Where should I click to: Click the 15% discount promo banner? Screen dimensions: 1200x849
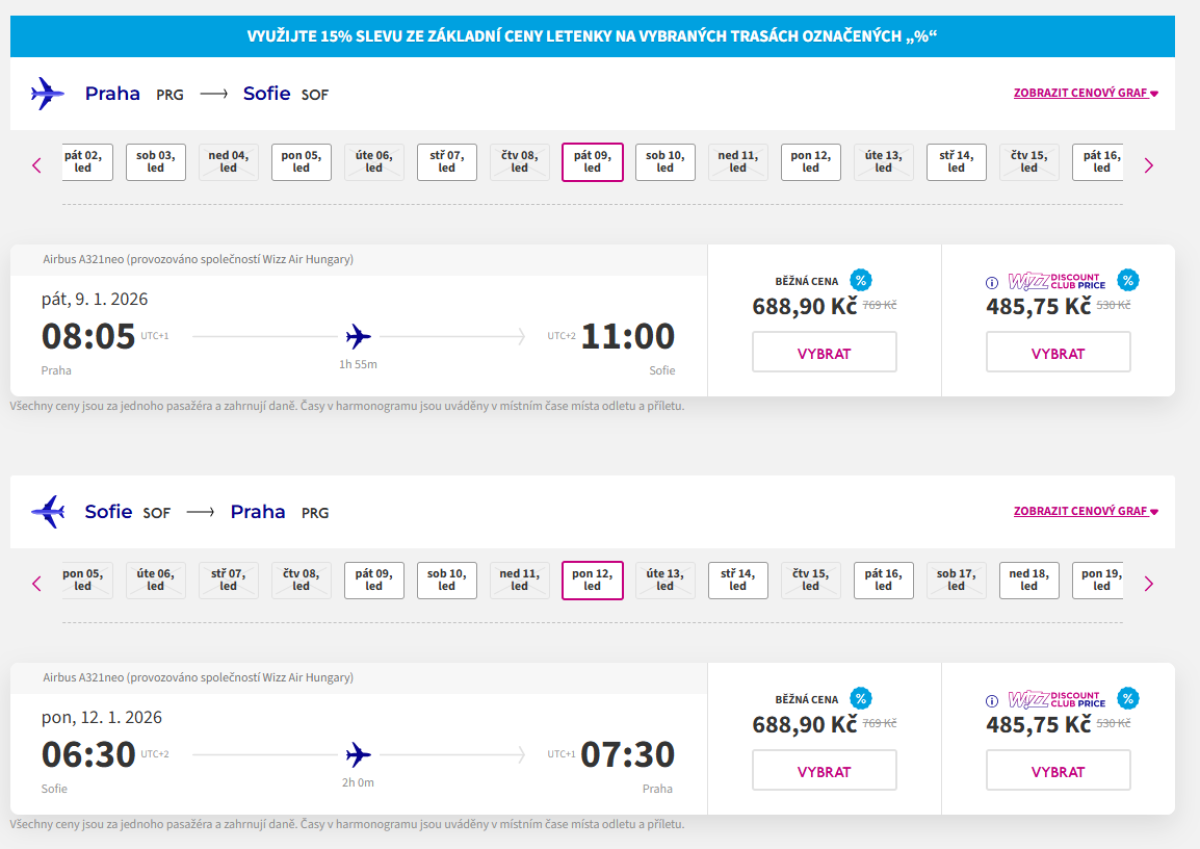(592, 37)
